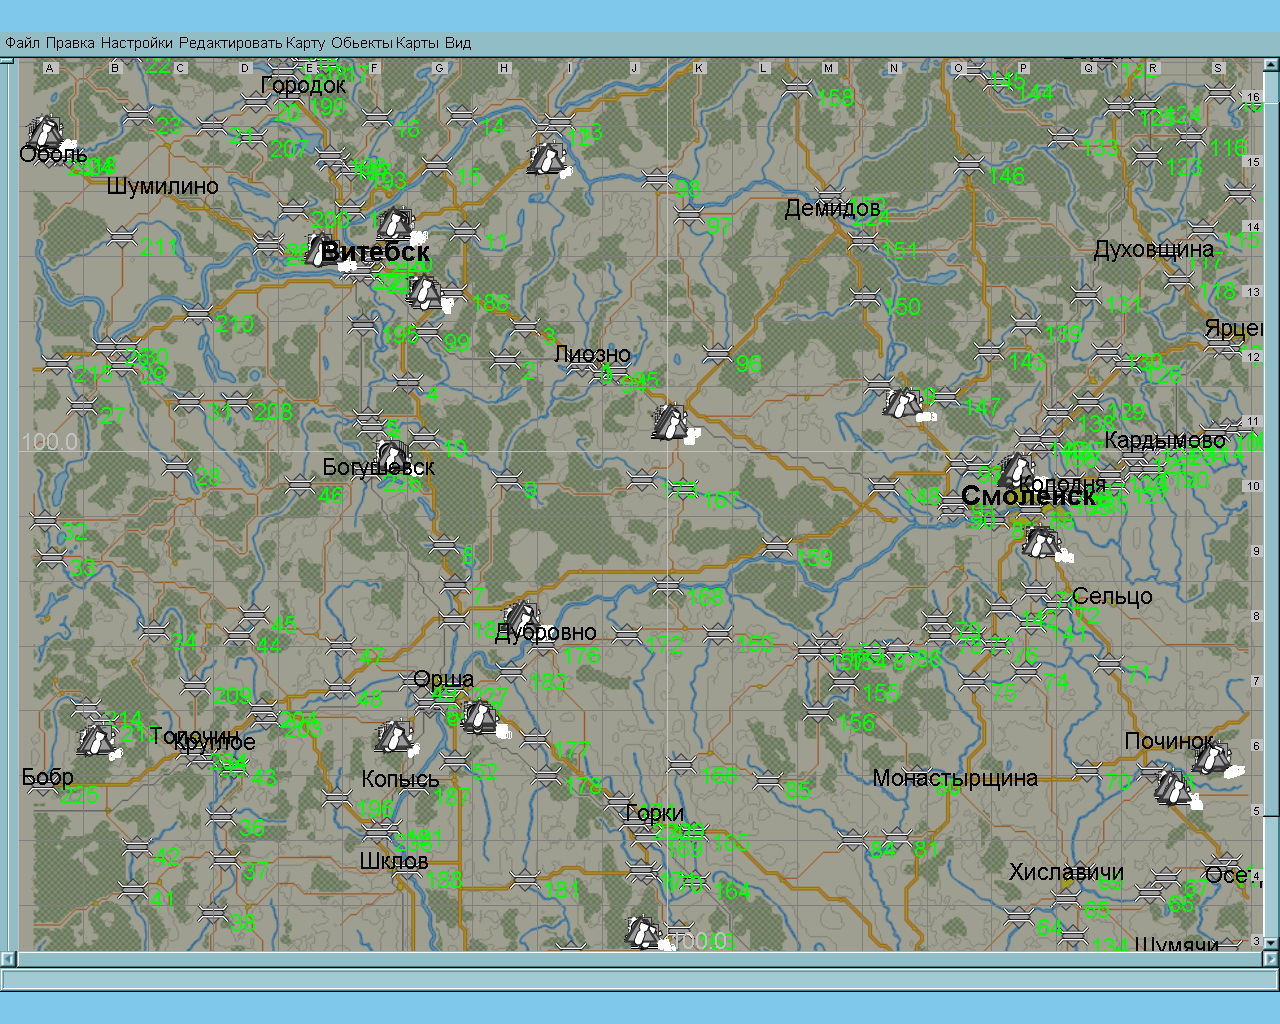The width and height of the screenshot is (1280, 1024).
Task: Click the bridge marker numbered 168
Action: pyautogui.click(x=668, y=586)
